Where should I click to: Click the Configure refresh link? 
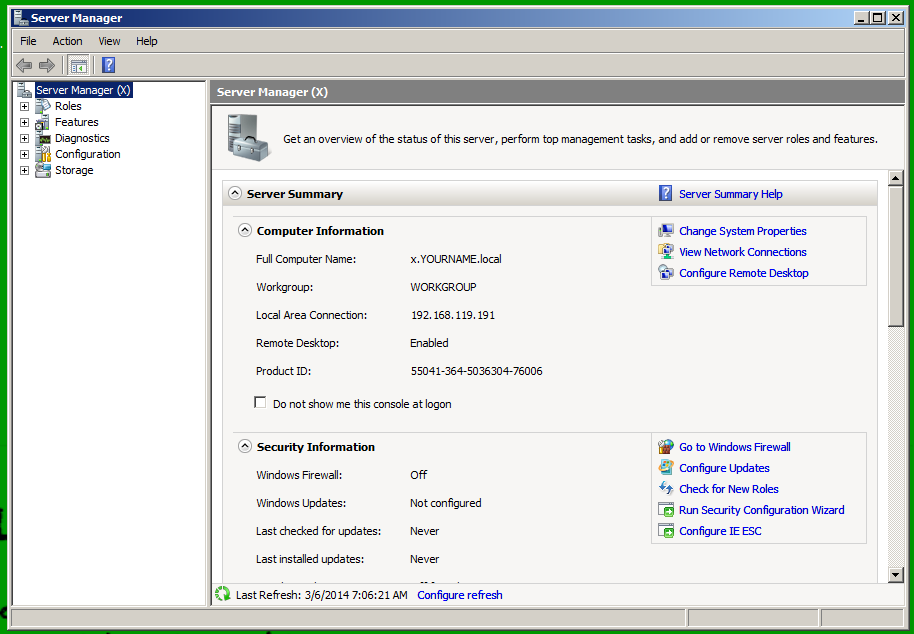[459, 595]
